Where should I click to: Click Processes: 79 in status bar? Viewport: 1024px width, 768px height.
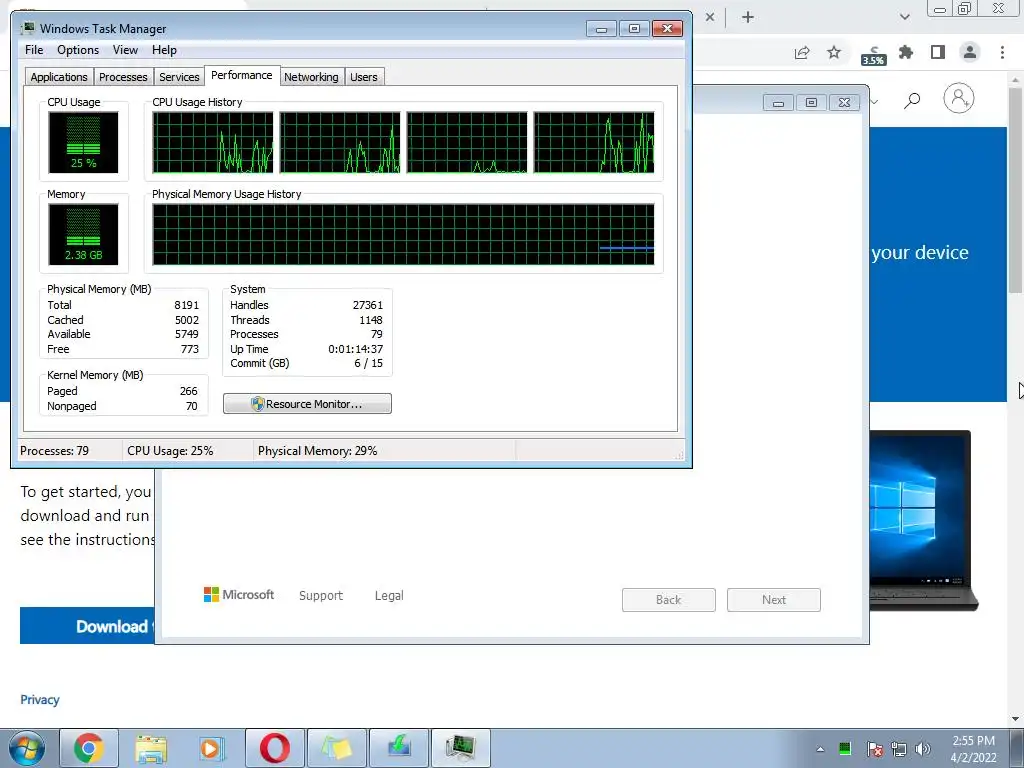(x=54, y=451)
